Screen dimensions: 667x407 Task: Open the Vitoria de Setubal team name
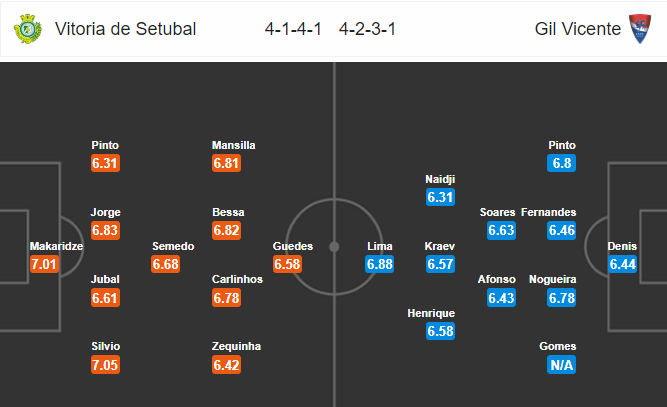(x=125, y=29)
